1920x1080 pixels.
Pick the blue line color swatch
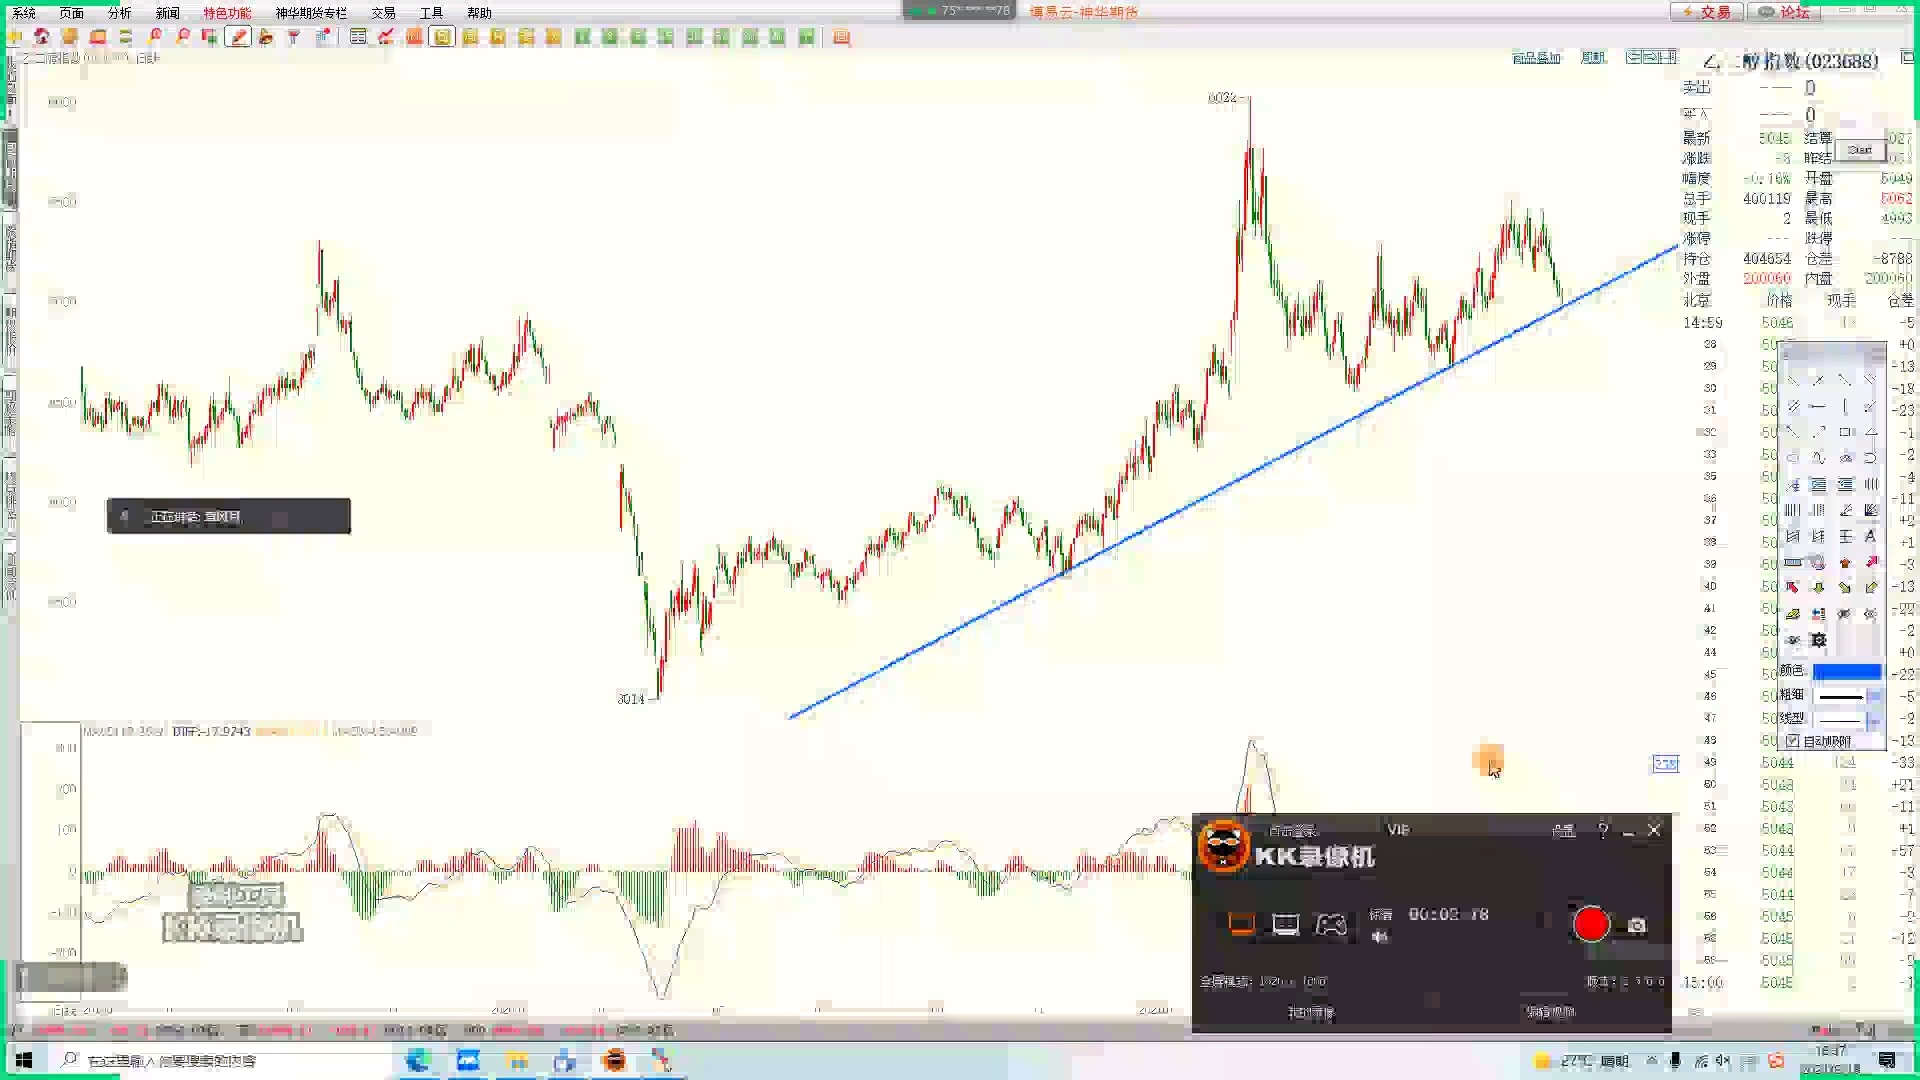click(x=1847, y=671)
